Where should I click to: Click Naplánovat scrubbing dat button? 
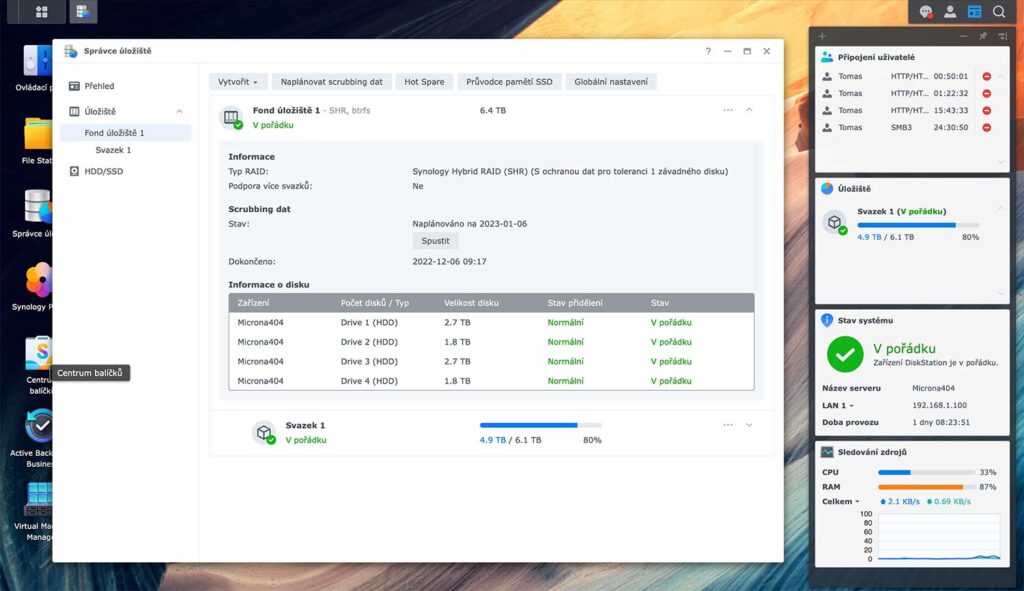[331, 82]
